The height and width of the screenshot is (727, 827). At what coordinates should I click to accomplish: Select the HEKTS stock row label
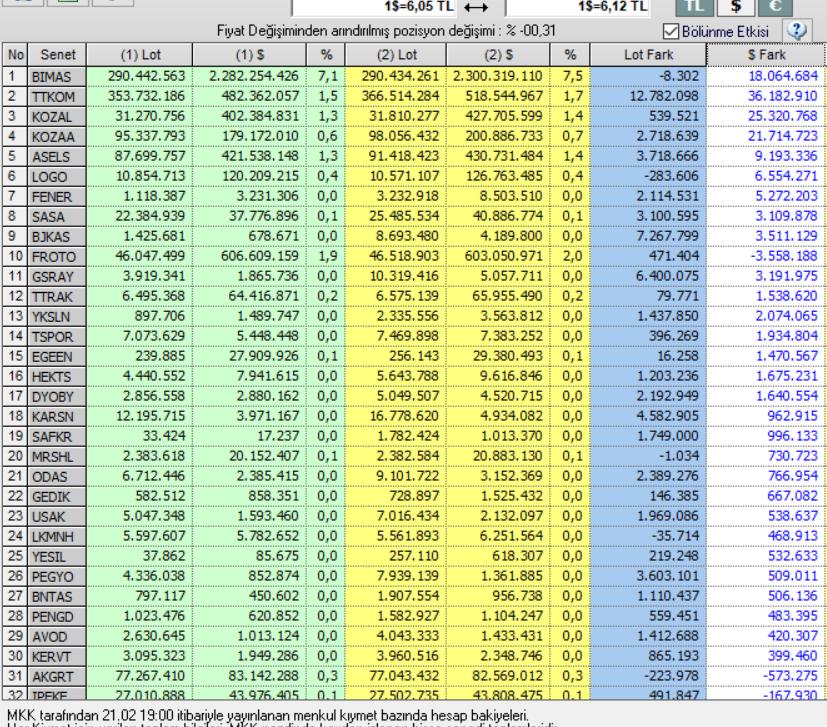click(x=57, y=377)
